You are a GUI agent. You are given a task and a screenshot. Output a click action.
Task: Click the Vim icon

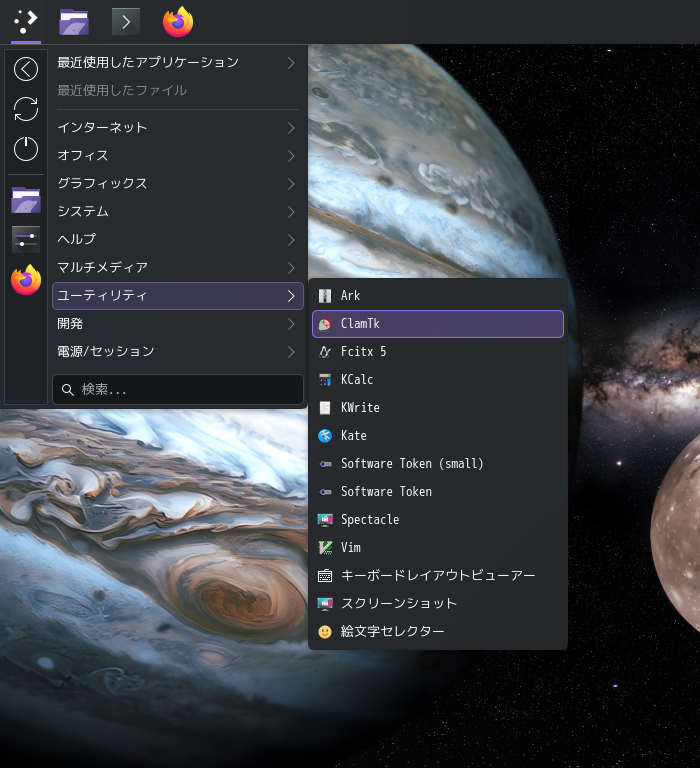tap(325, 548)
